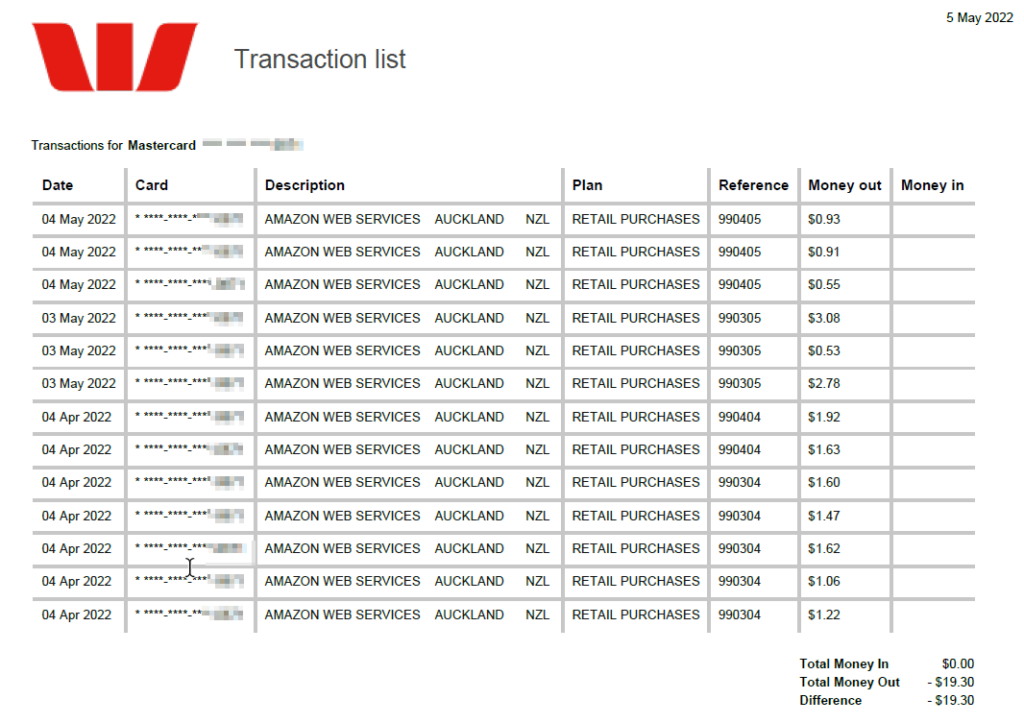Click the description in the $0.55 row

point(407,285)
